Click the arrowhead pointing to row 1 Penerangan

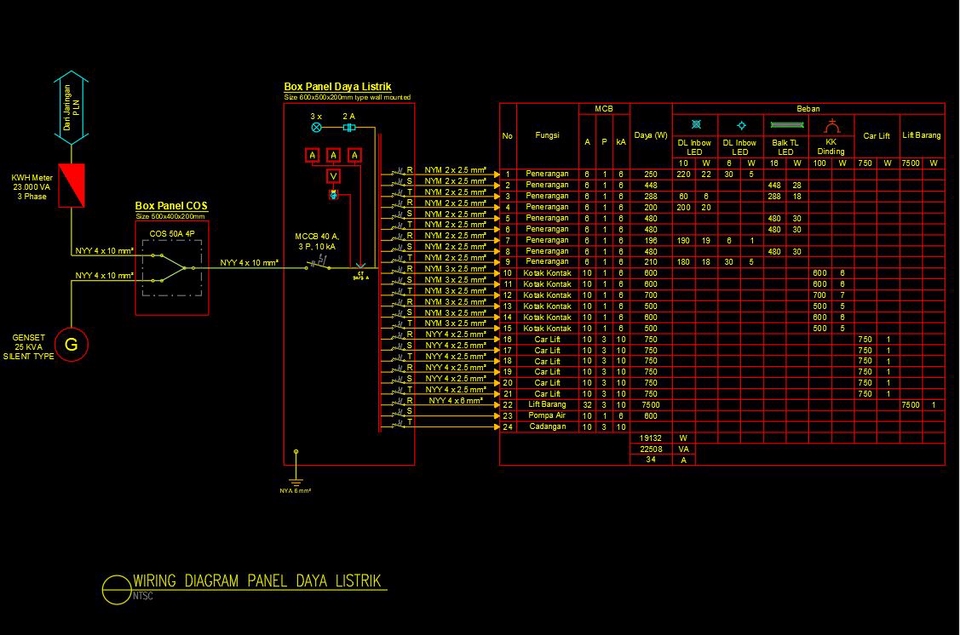(x=497, y=175)
